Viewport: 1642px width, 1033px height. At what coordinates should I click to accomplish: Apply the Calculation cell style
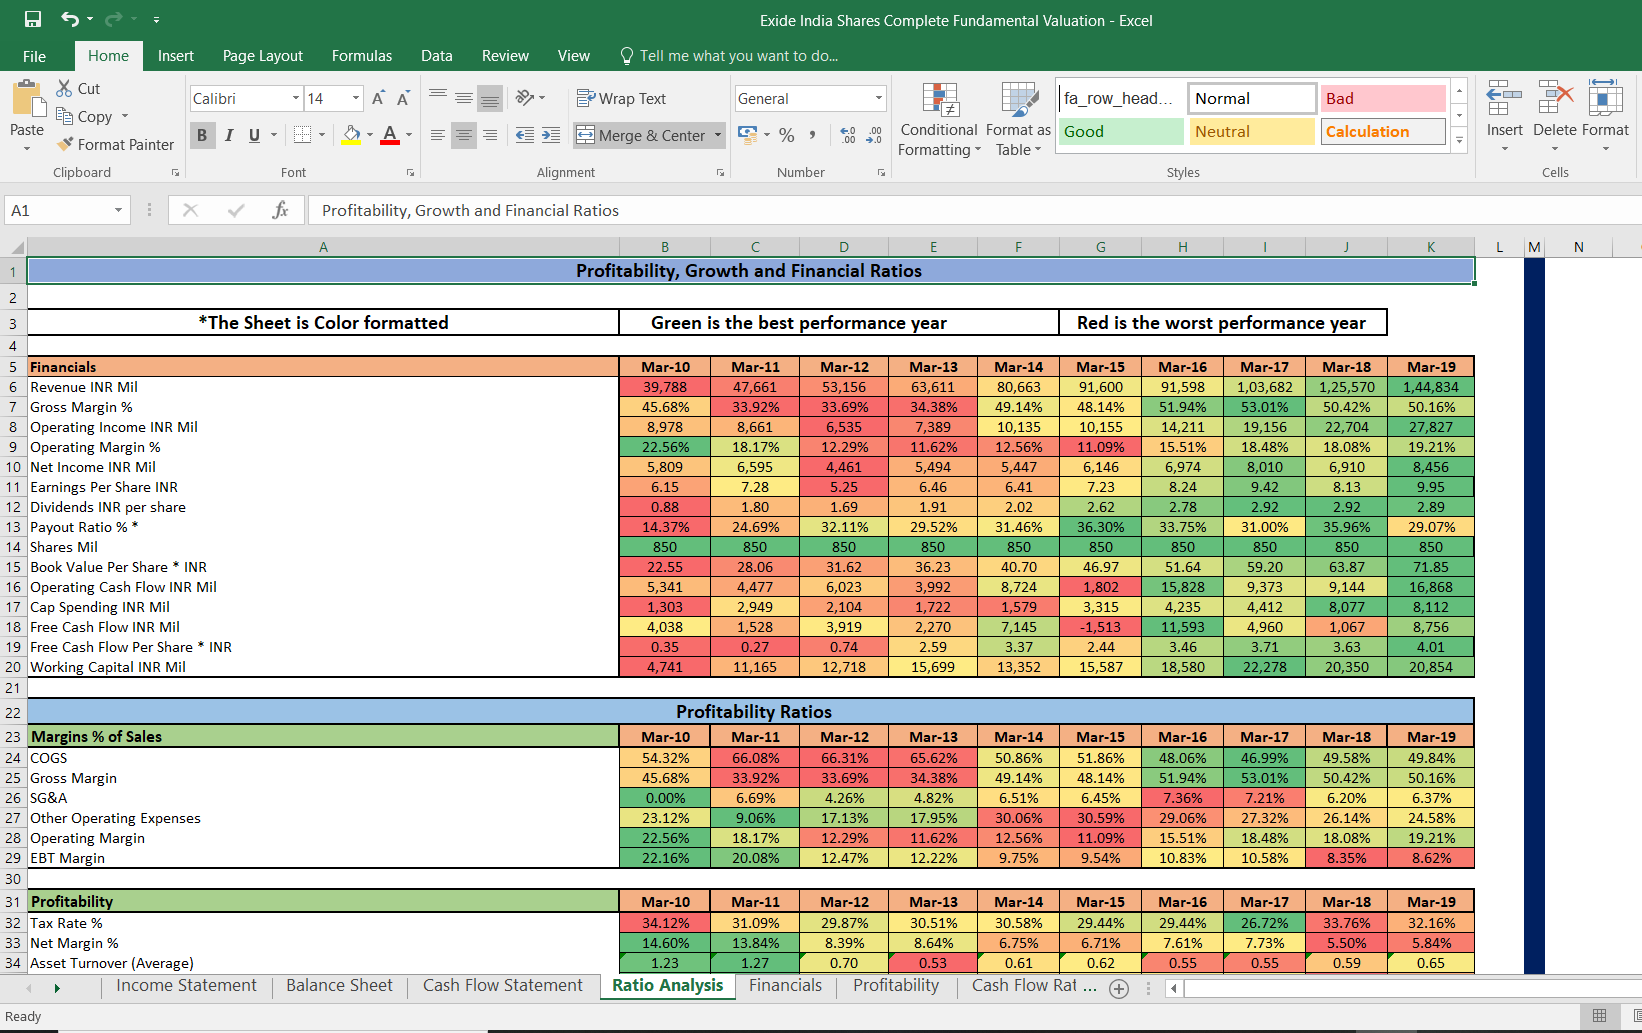click(x=1384, y=132)
